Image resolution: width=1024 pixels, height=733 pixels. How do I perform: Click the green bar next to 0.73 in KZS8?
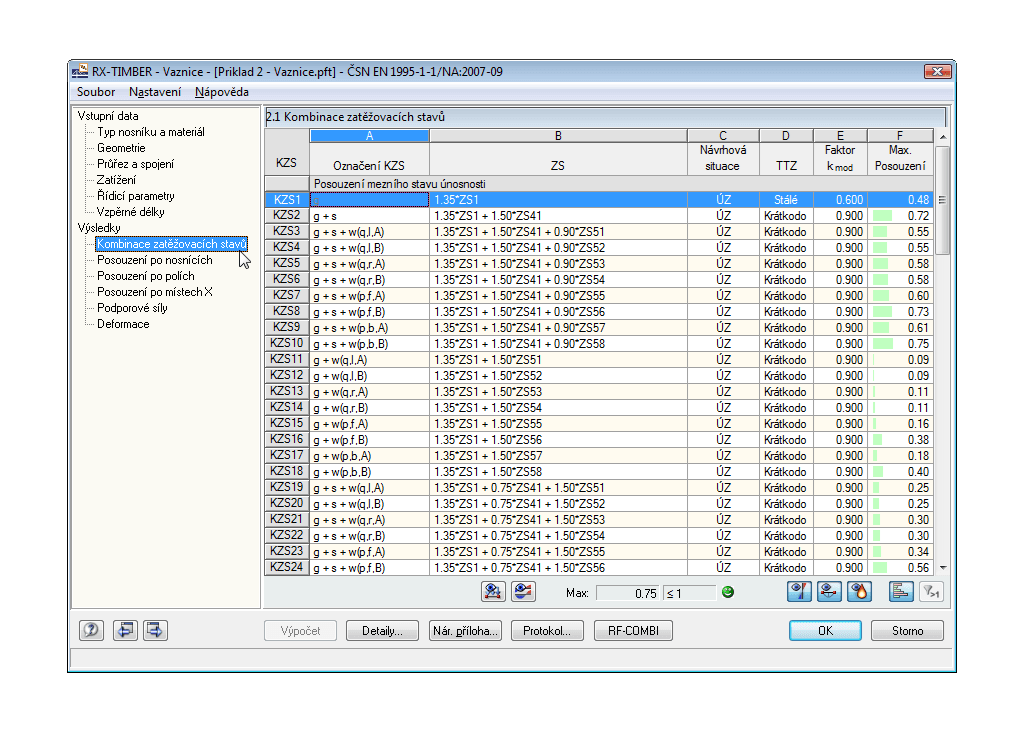click(882, 312)
